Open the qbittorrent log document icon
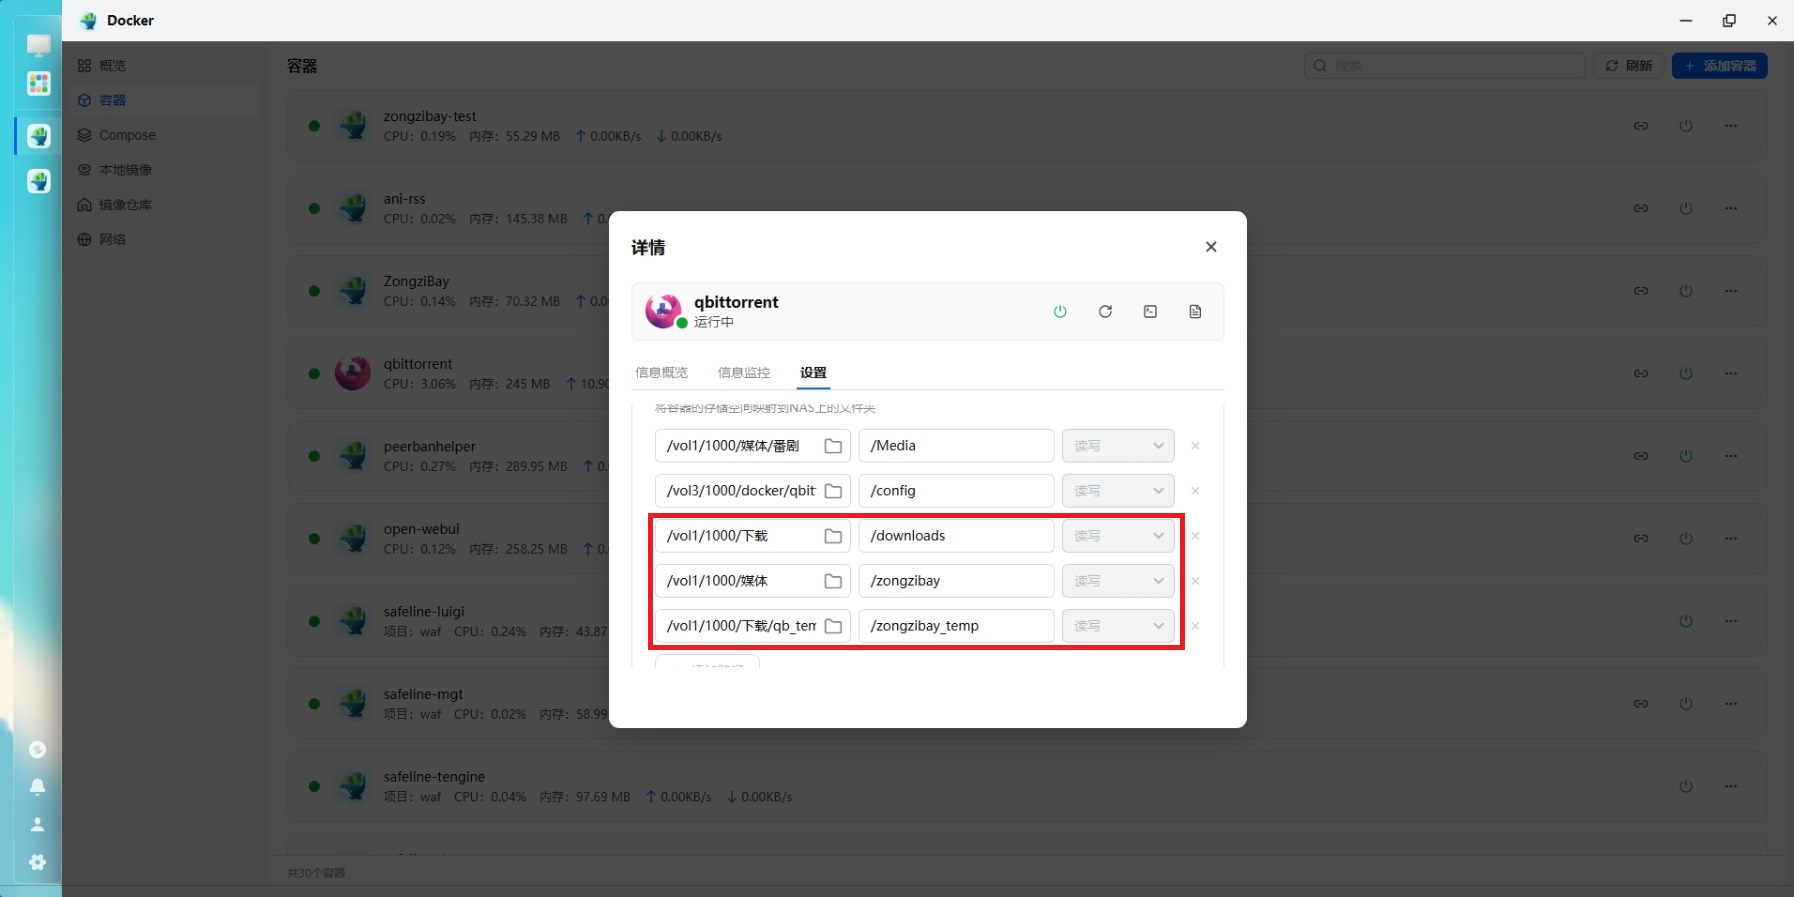This screenshot has width=1794, height=897. [1195, 312]
